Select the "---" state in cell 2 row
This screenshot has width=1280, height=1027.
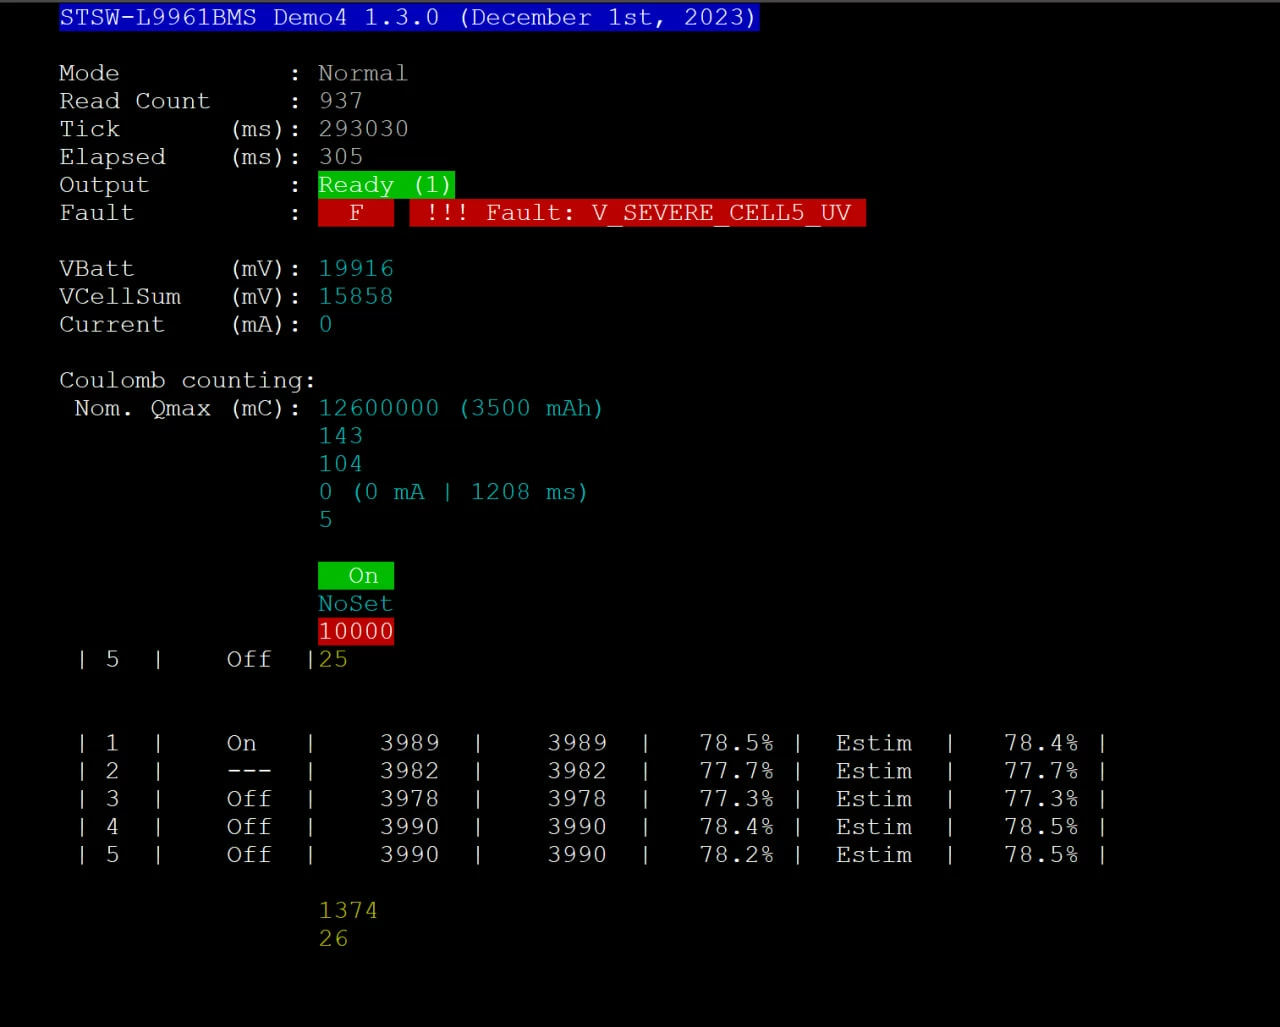(249, 772)
